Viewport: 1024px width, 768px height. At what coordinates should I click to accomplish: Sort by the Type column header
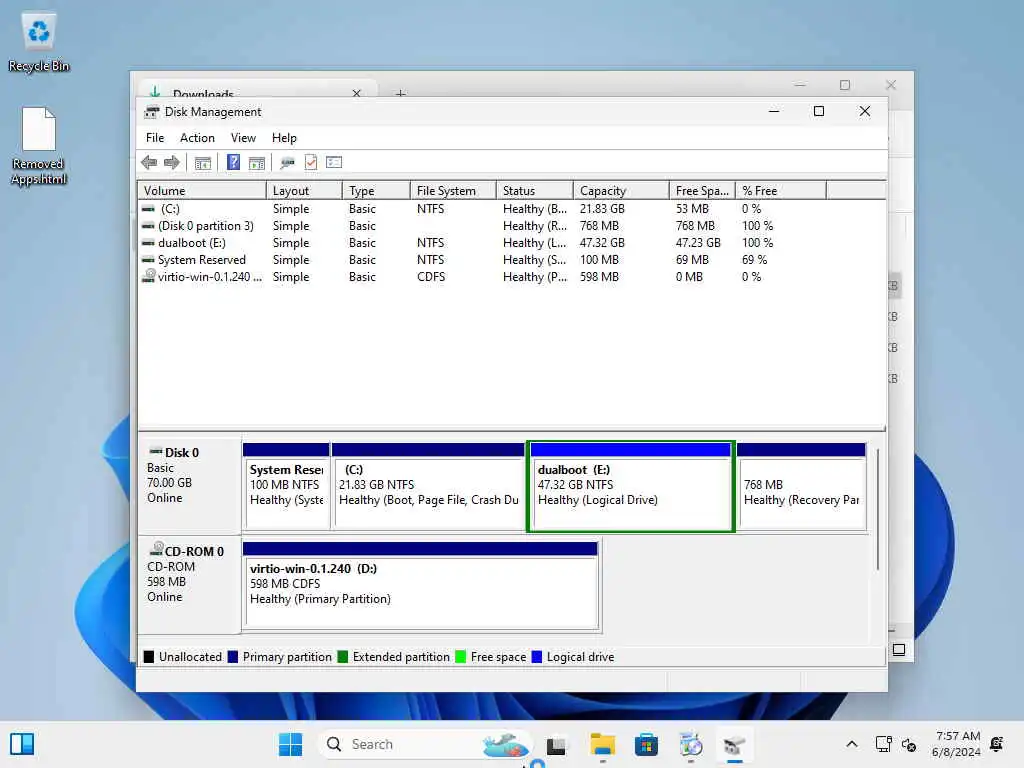pos(376,191)
